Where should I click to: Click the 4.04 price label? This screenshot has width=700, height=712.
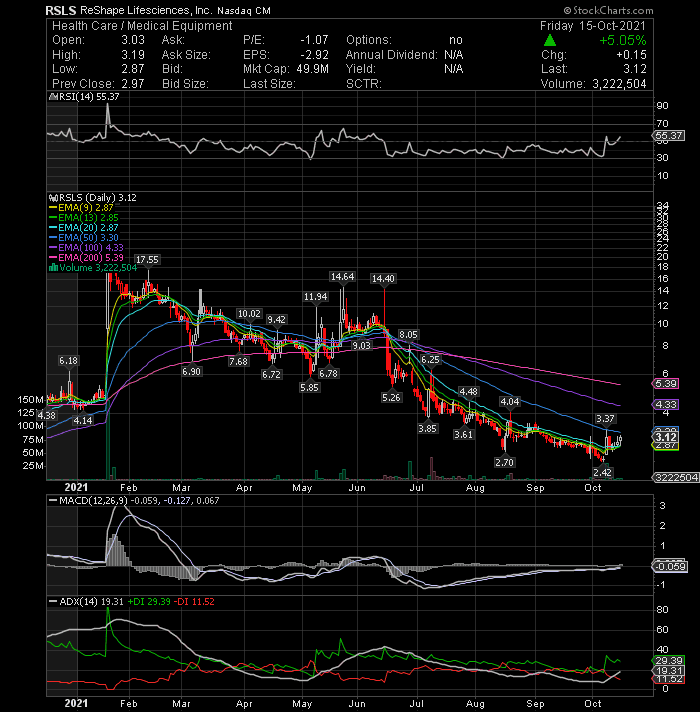tap(510, 402)
